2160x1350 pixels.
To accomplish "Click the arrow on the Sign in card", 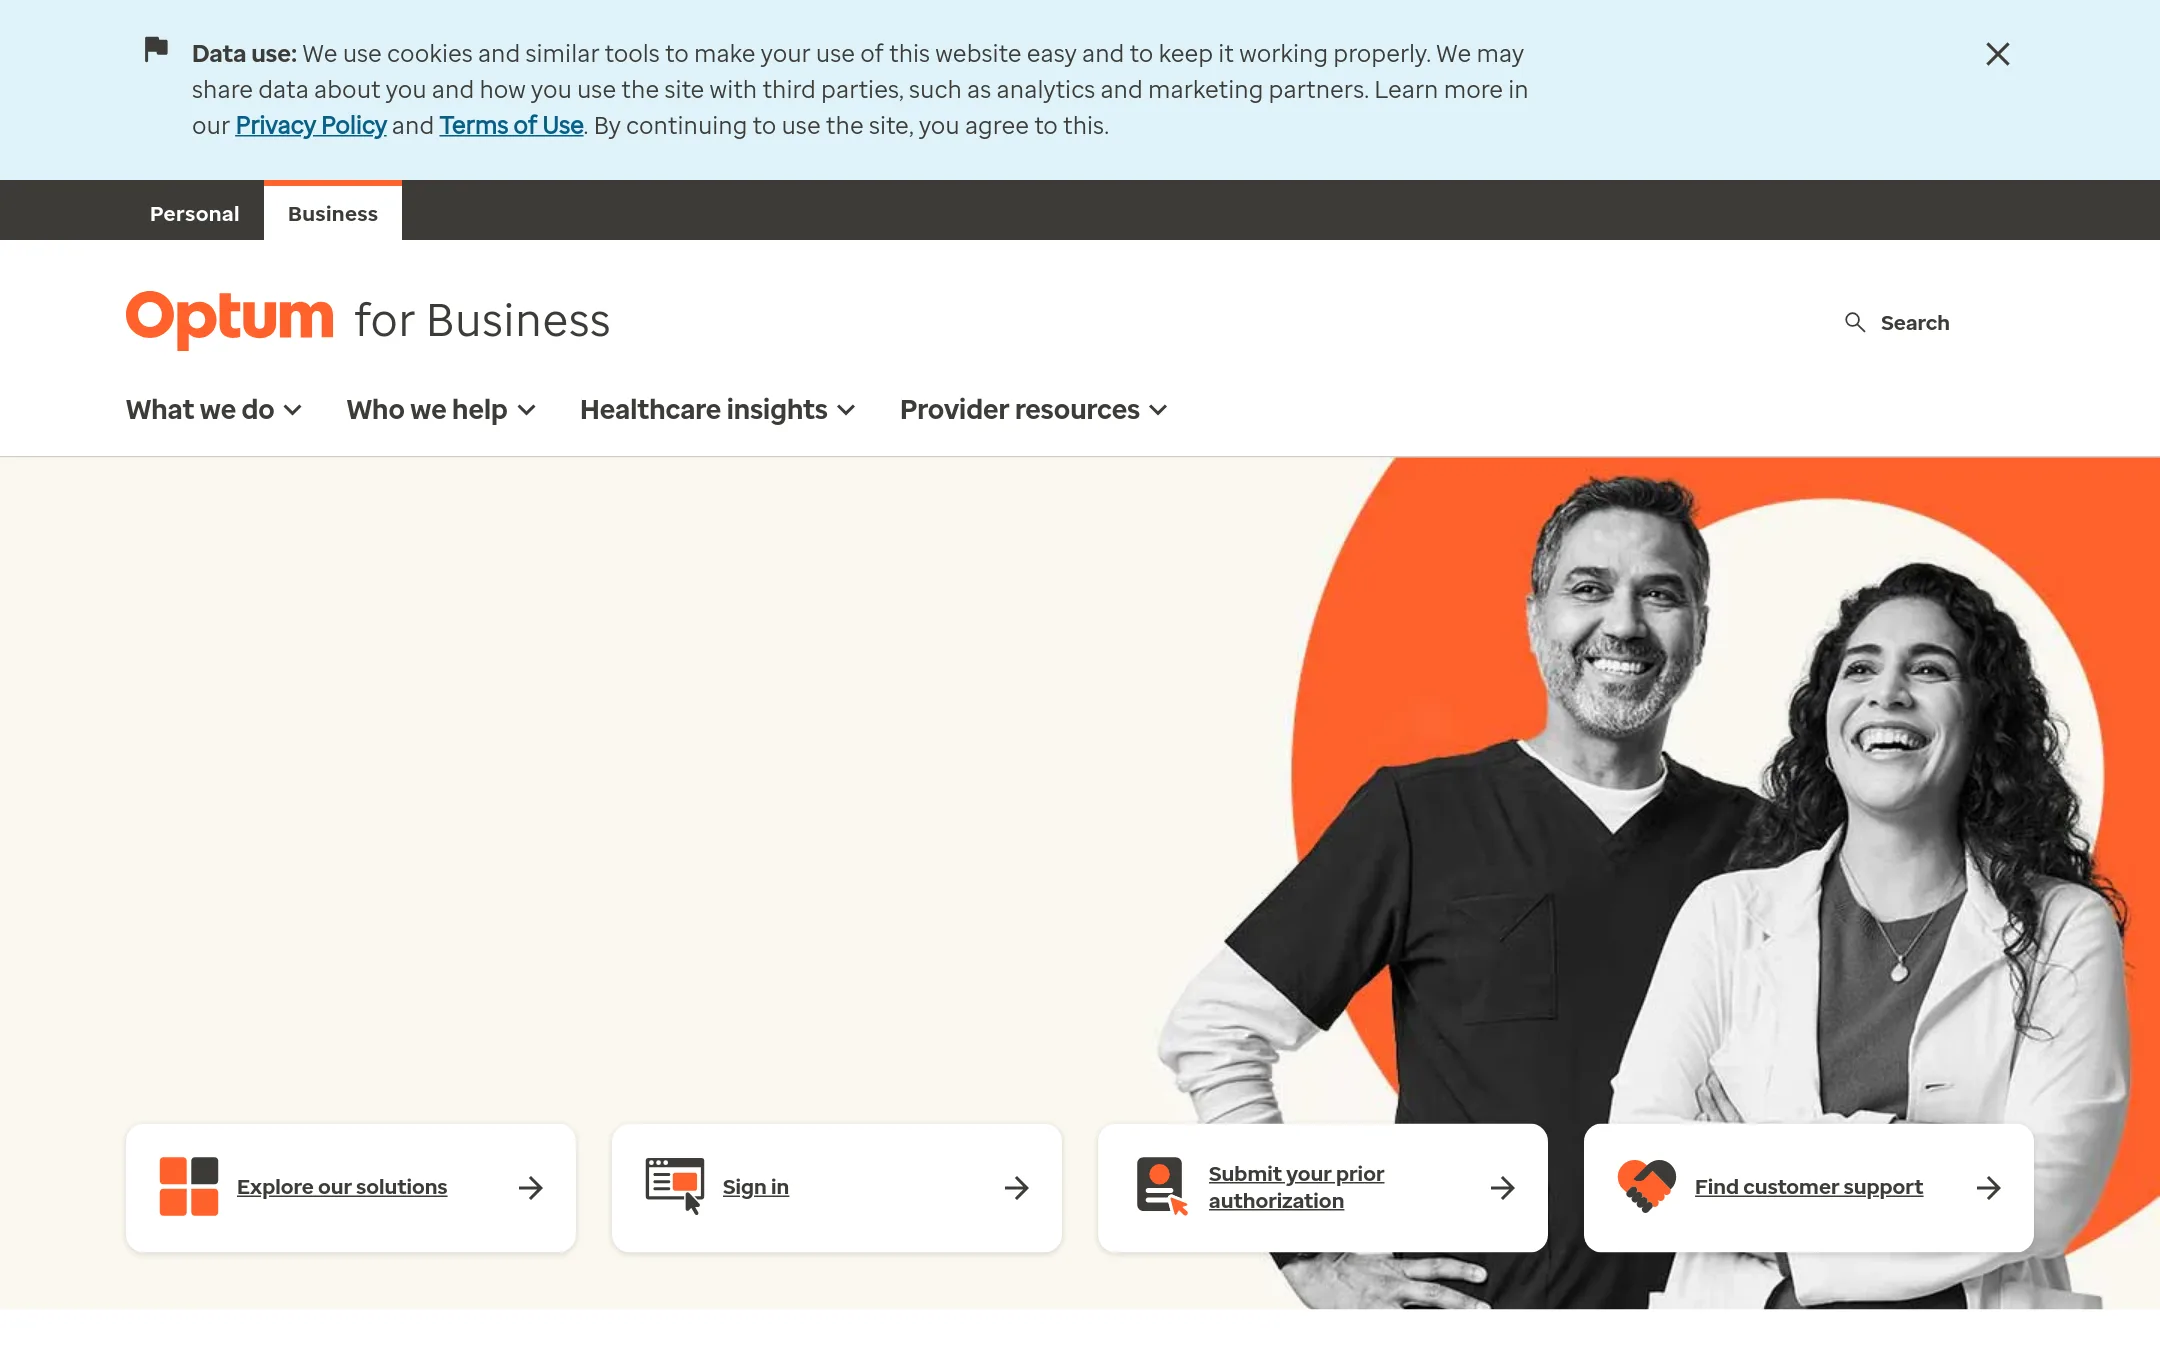I will pos(1017,1188).
